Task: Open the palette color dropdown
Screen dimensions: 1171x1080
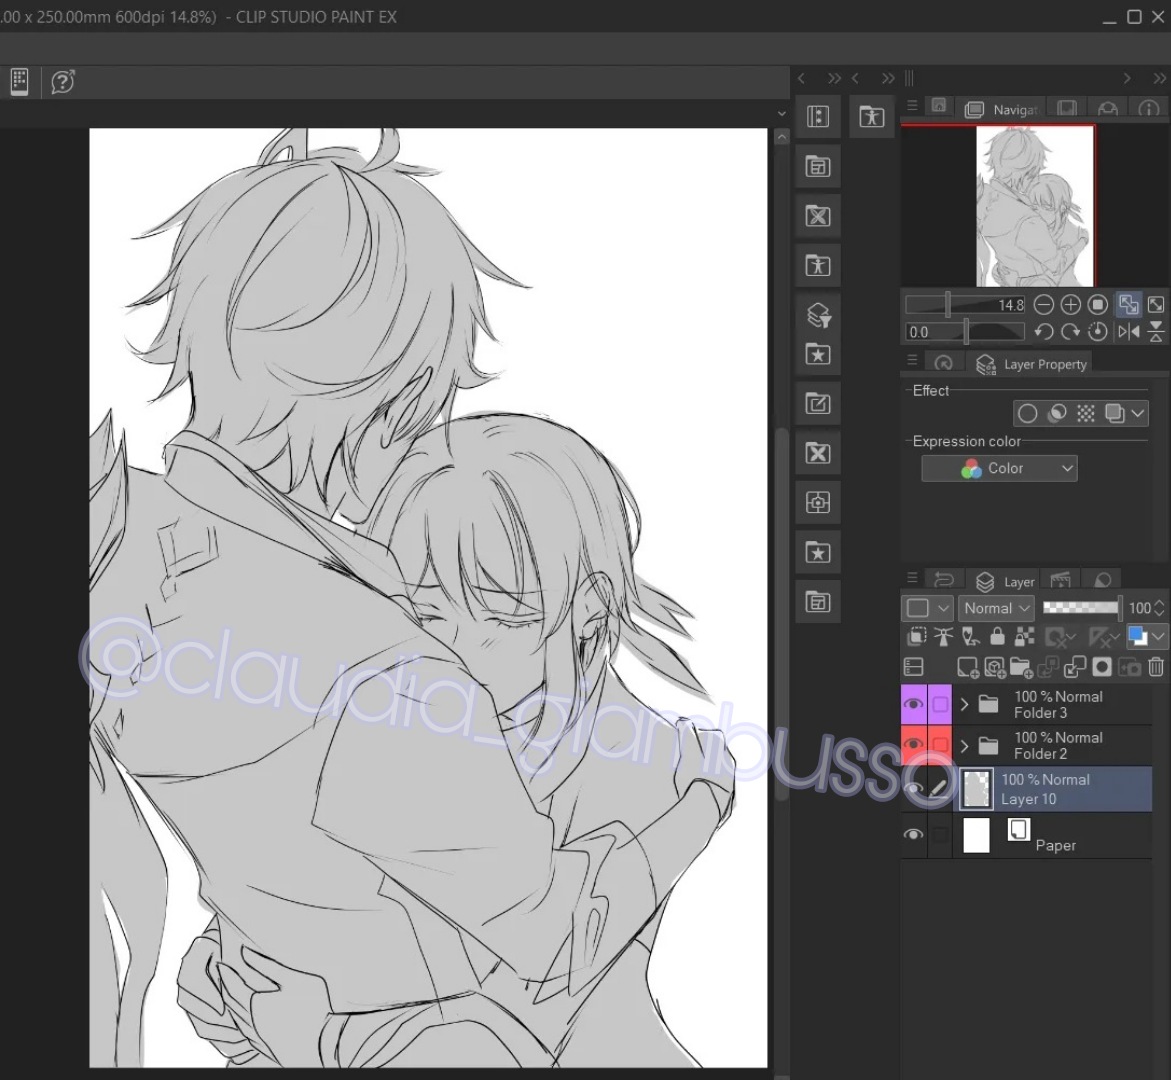Action: [x=927, y=609]
